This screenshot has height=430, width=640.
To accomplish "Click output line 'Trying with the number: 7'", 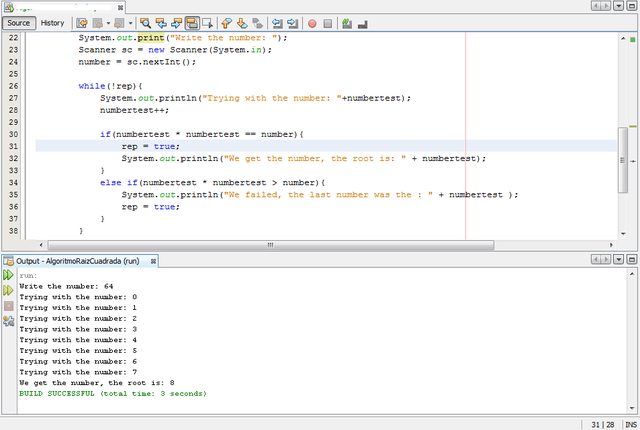I will [x=78, y=372].
